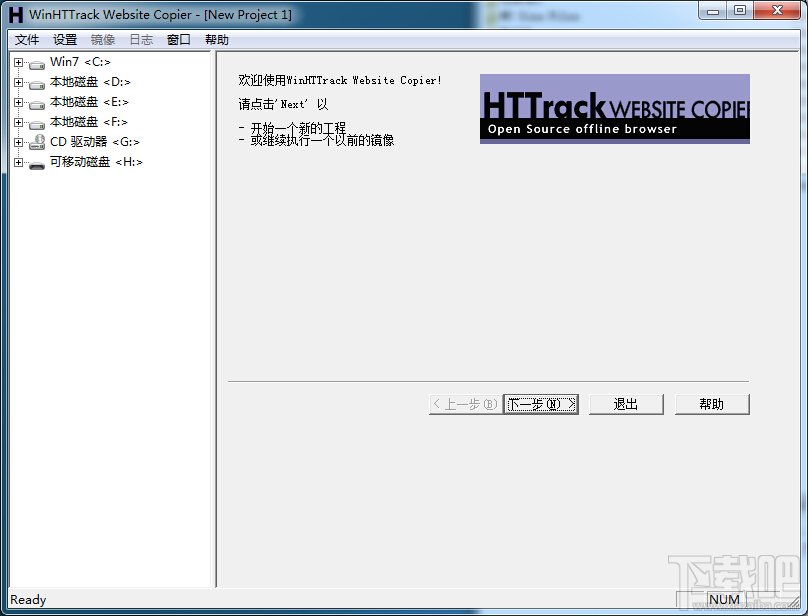The height and width of the screenshot is (616, 808).
Task: Expand the 可移动磁盘 <H:> tree node
Action: (x=19, y=162)
